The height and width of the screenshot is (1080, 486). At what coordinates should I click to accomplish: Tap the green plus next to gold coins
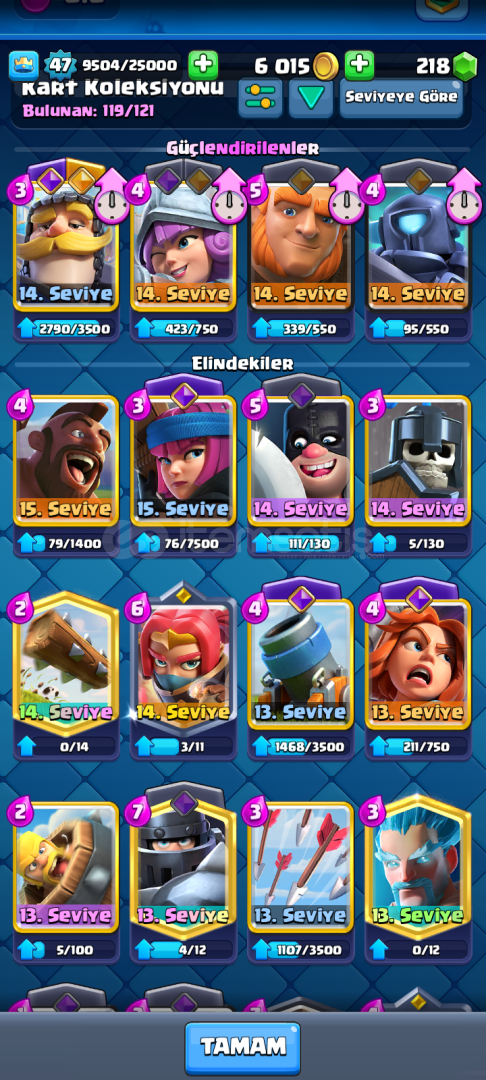click(359, 65)
